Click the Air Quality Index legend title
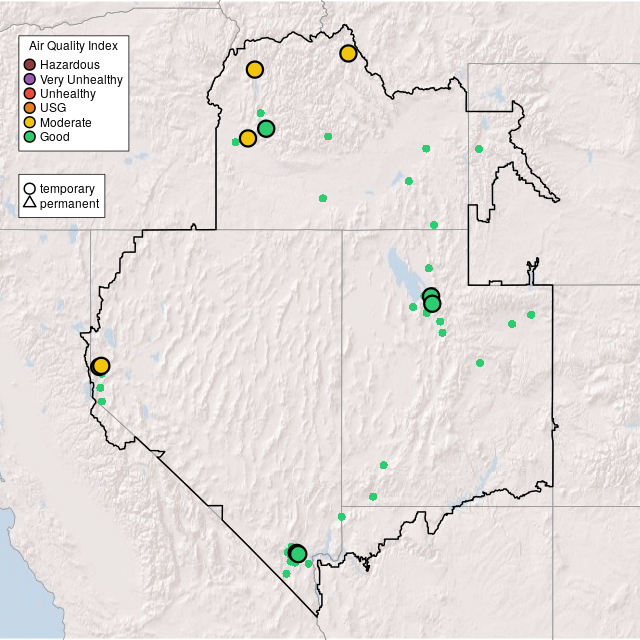 pyautogui.click(x=74, y=46)
